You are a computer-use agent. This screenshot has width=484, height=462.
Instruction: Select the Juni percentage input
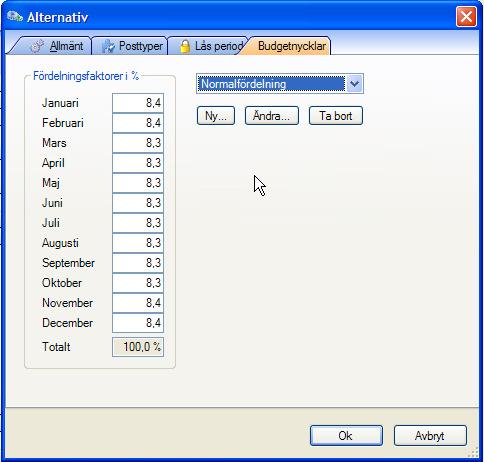[138, 203]
